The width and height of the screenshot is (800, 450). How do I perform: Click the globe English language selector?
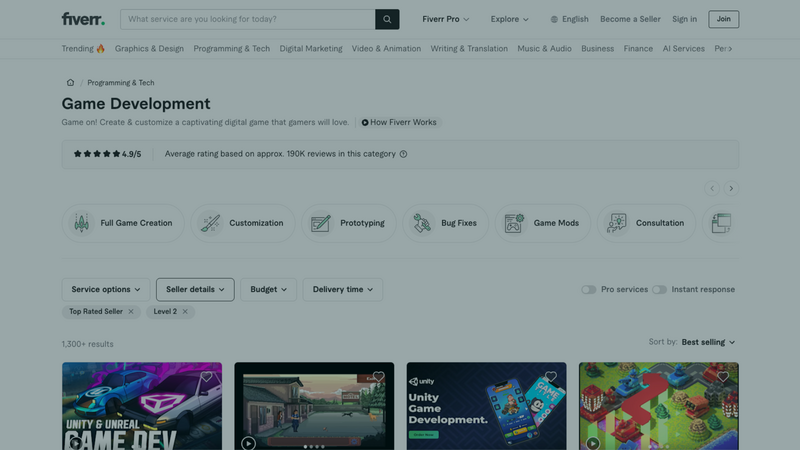[569, 19]
